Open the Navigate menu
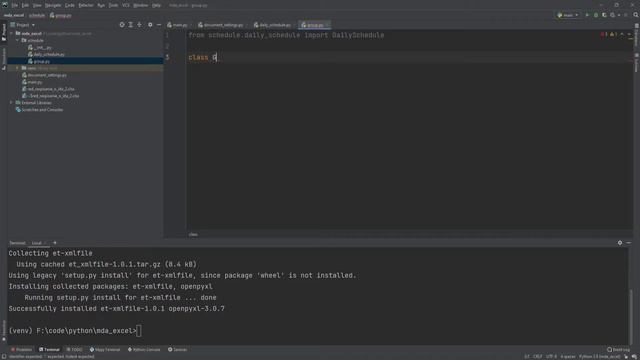 click(x=53, y=5)
